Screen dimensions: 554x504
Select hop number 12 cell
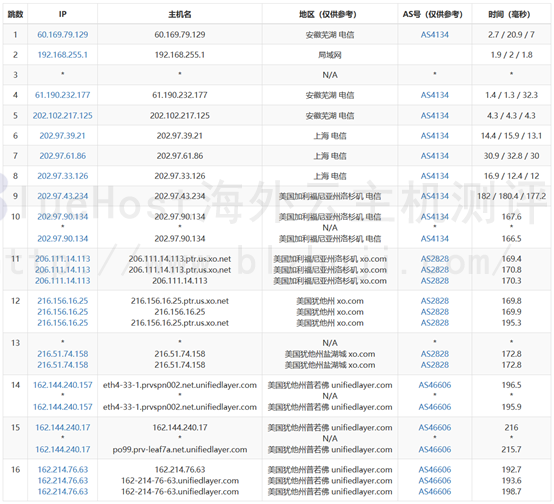15,301
